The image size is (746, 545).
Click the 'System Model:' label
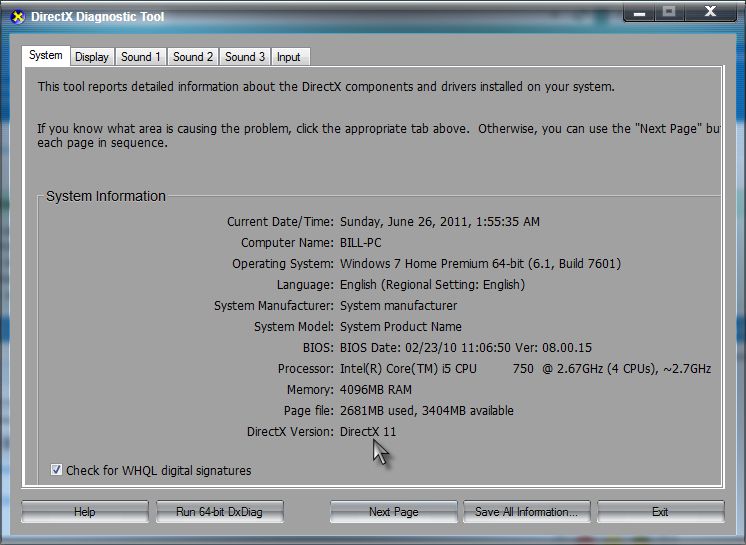(x=294, y=326)
